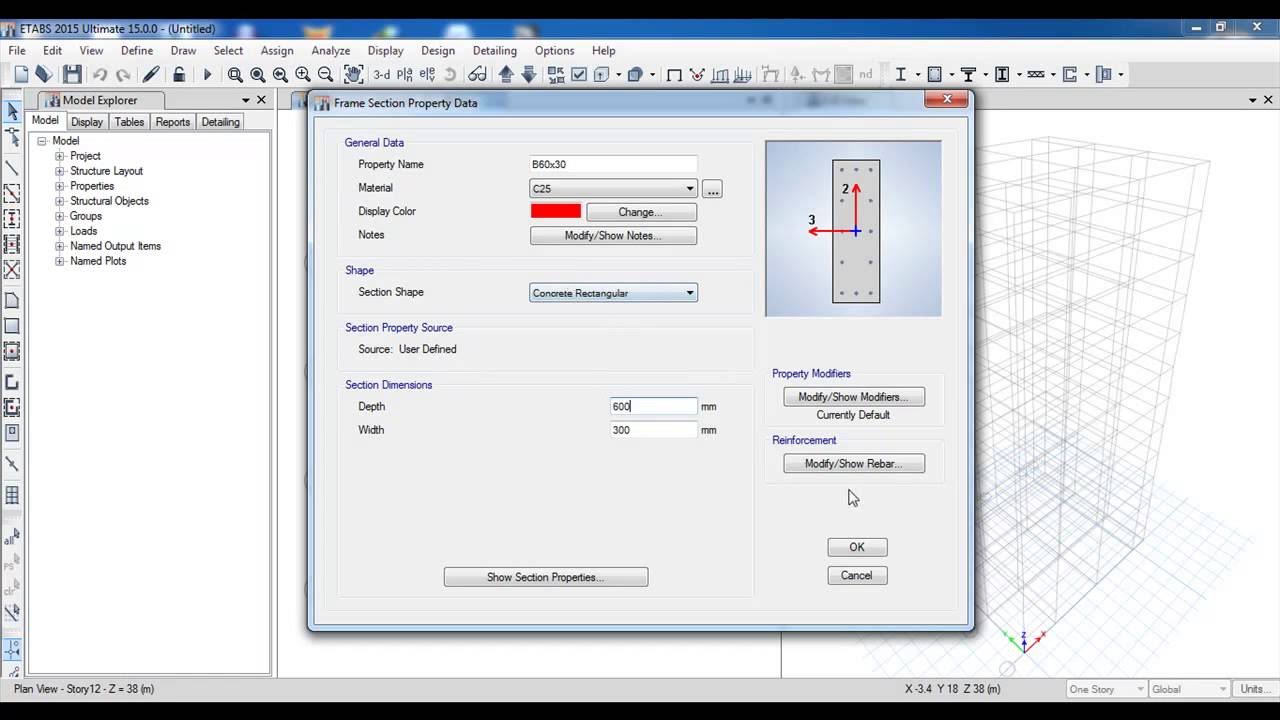1280x720 pixels.
Task: Open the Model Explorer panel options arrow
Action: pos(246,100)
